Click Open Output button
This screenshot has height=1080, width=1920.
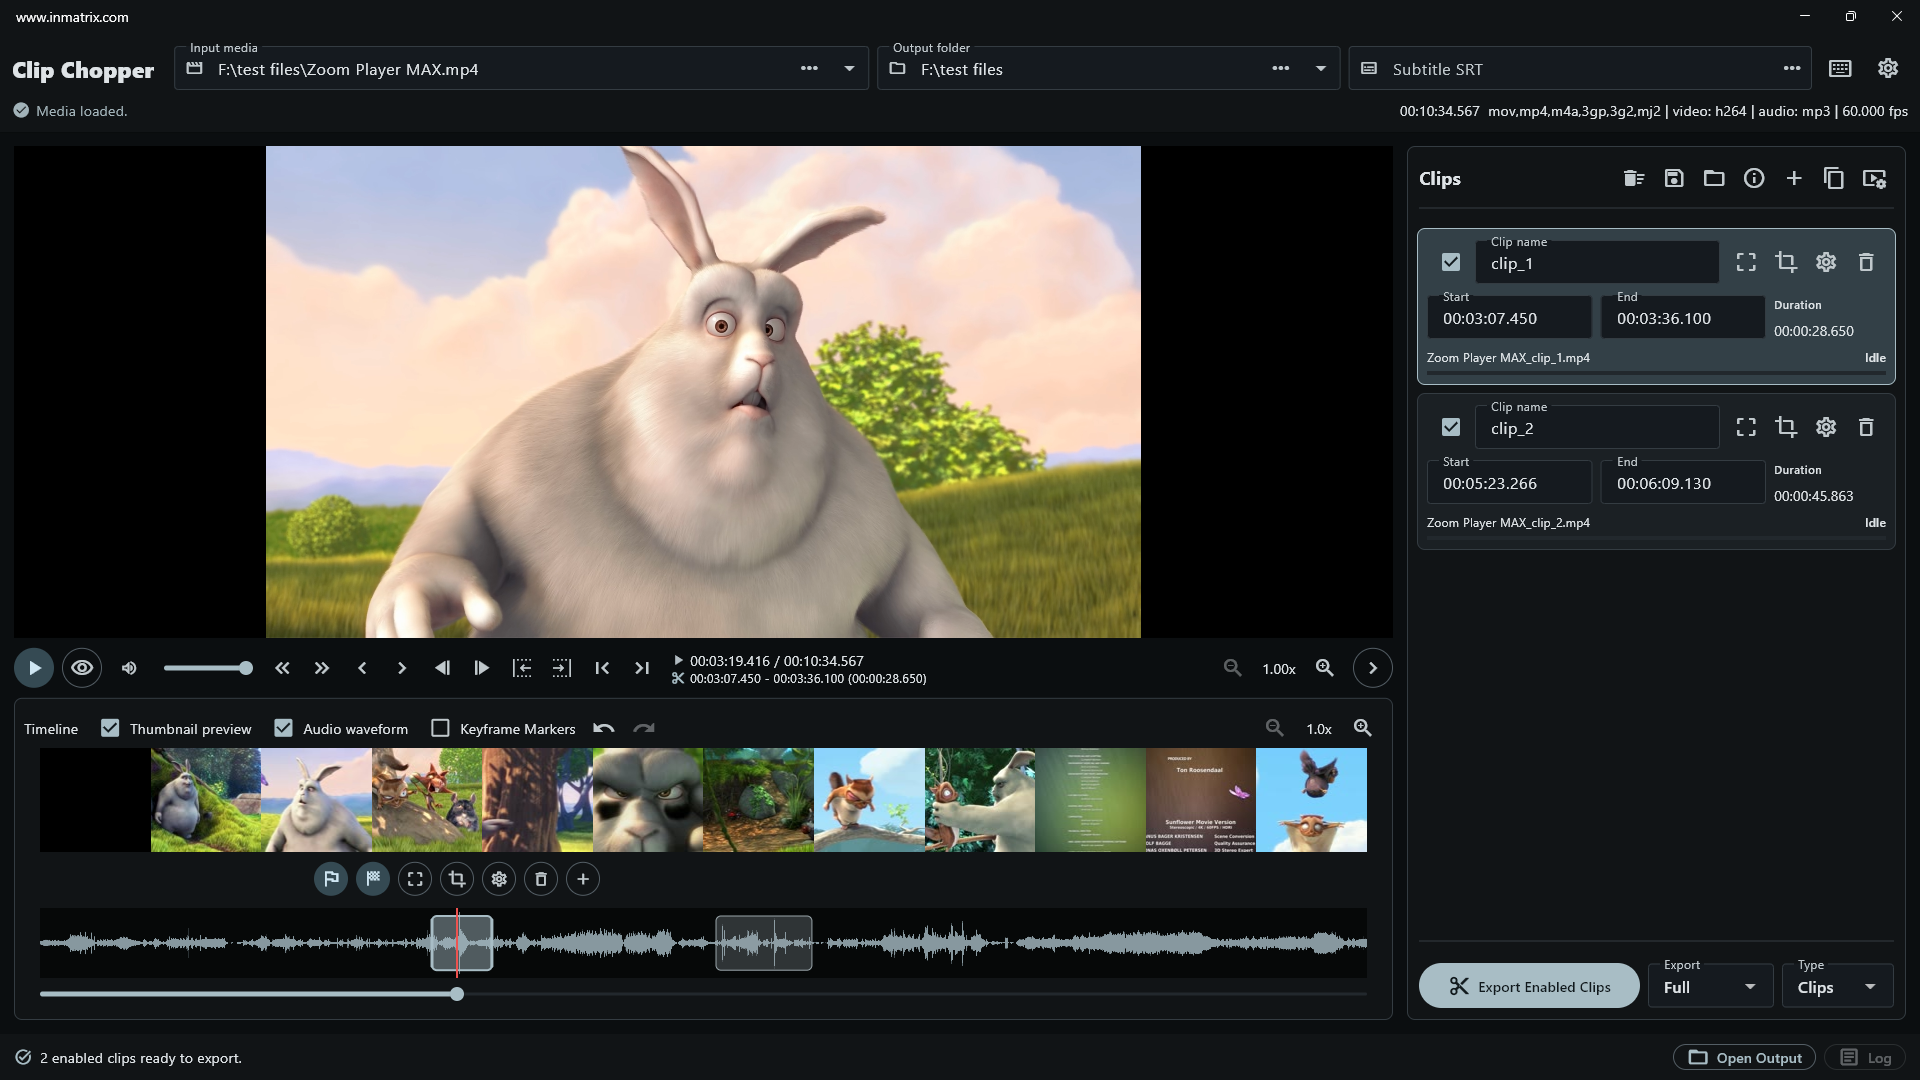click(x=1745, y=1058)
